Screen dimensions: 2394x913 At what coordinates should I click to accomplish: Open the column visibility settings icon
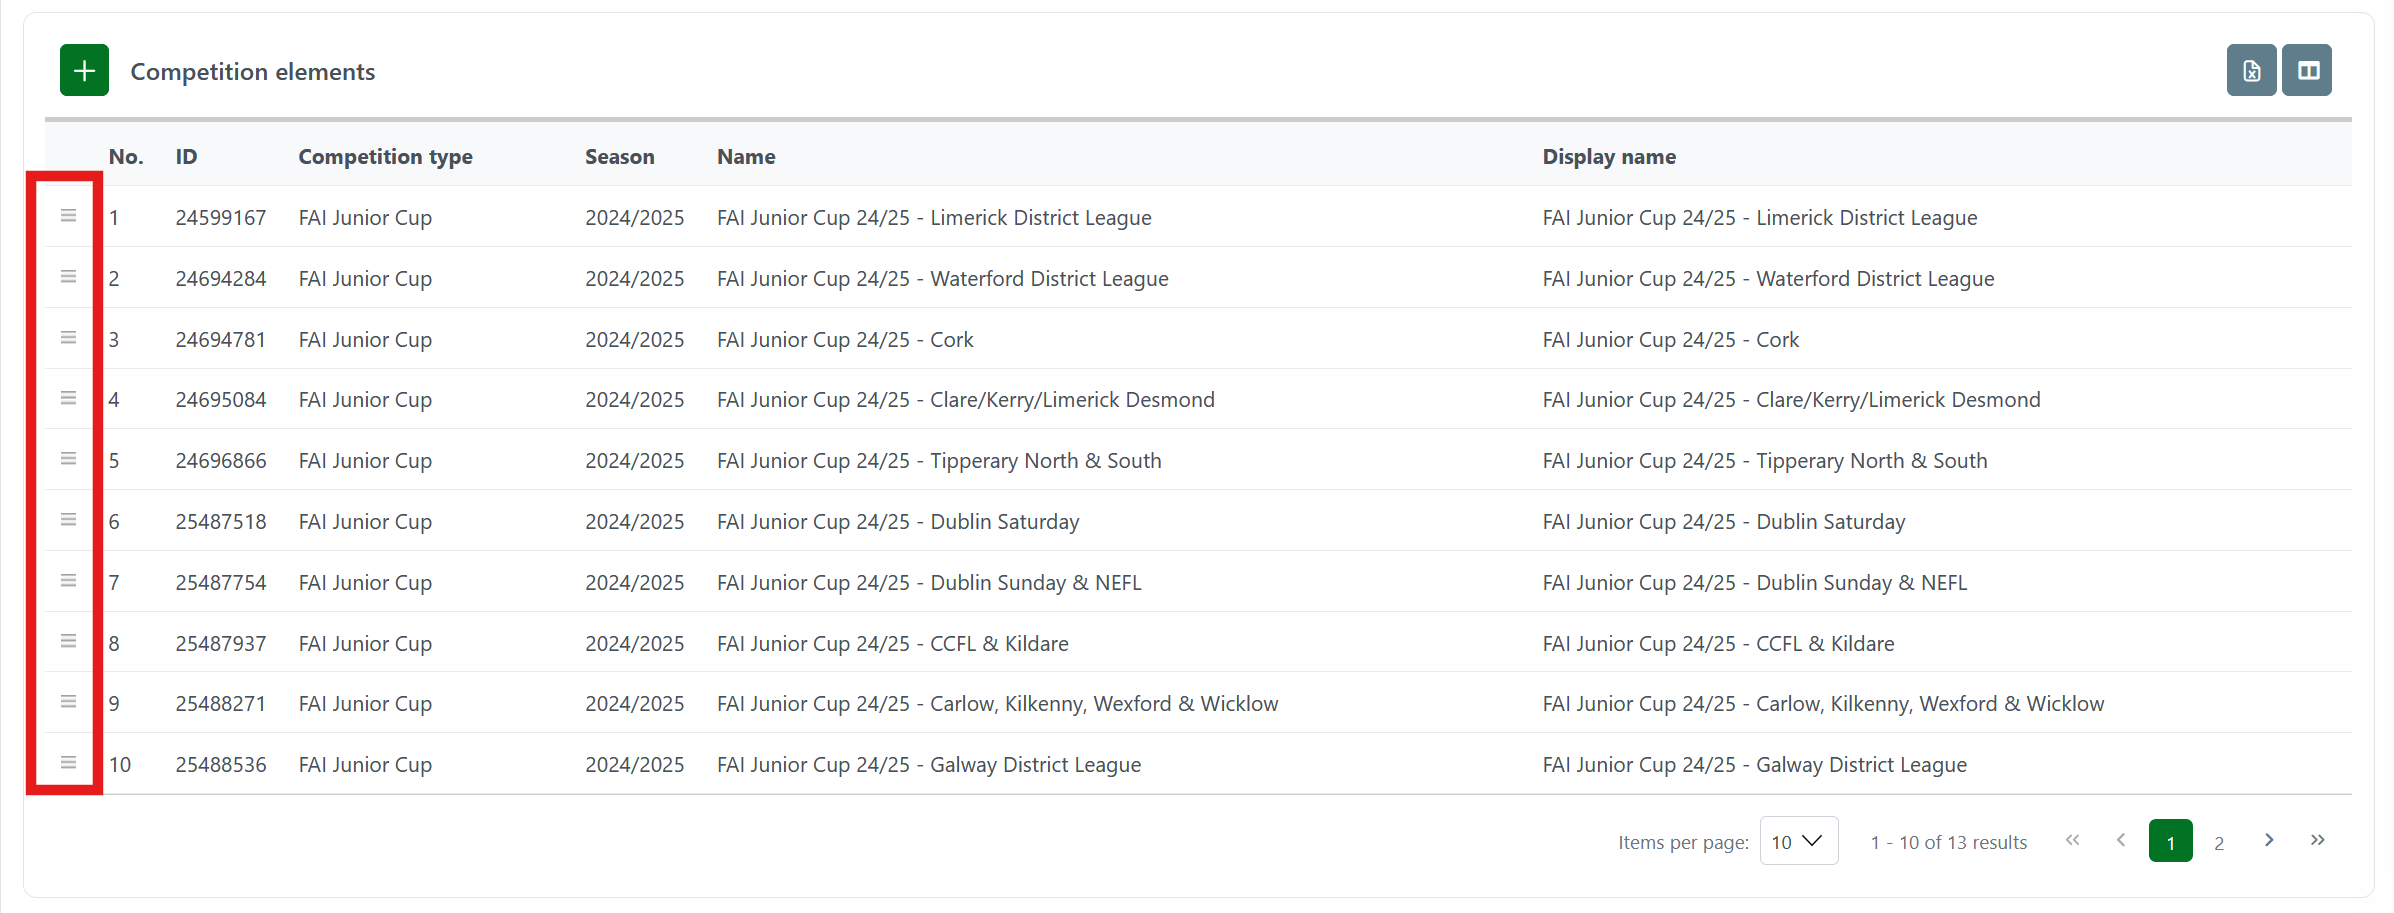click(2308, 71)
